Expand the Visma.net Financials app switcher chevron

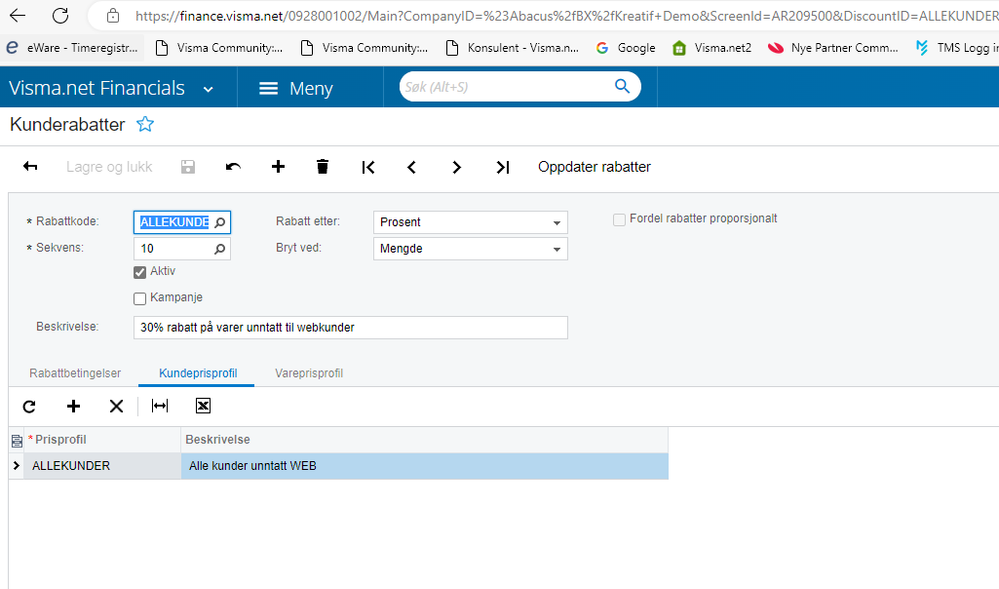pos(208,89)
